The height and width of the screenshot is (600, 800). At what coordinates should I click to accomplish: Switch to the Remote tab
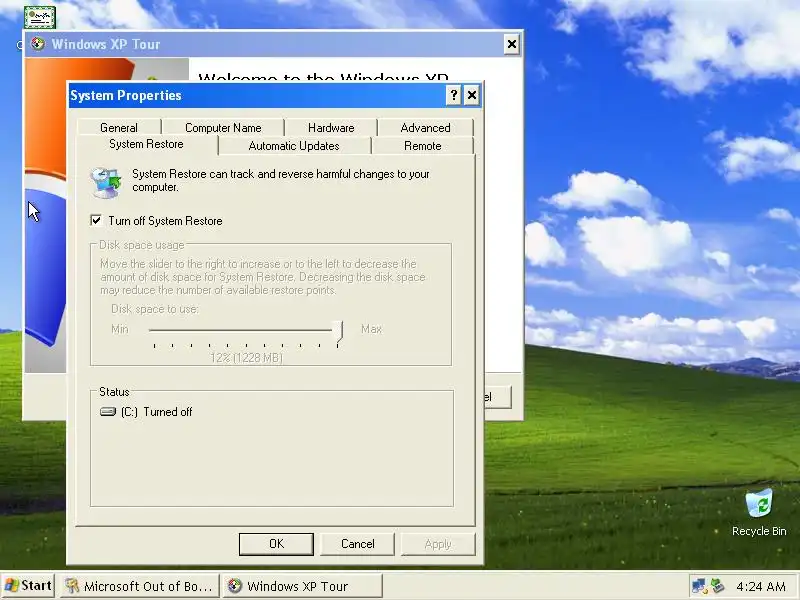(422, 146)
